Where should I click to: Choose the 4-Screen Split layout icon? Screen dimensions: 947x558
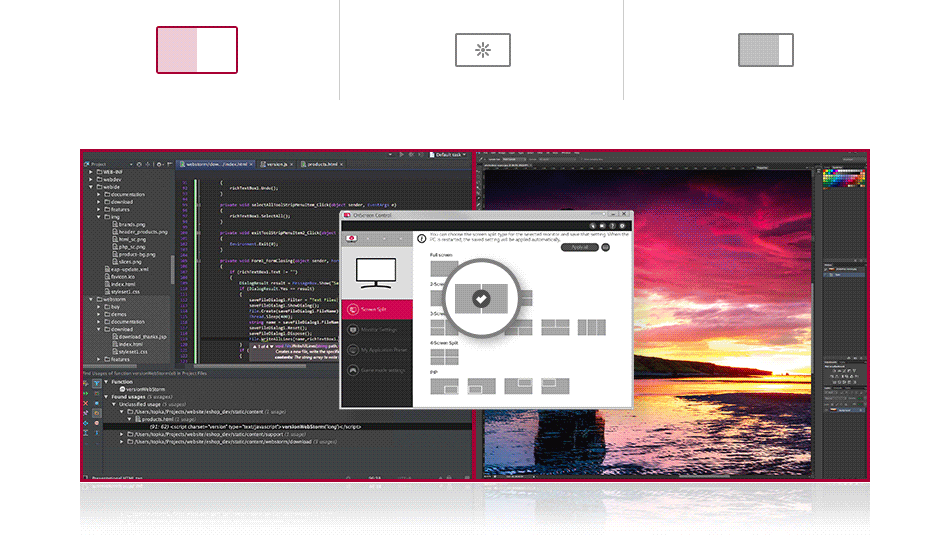click(x=445, y=357)
